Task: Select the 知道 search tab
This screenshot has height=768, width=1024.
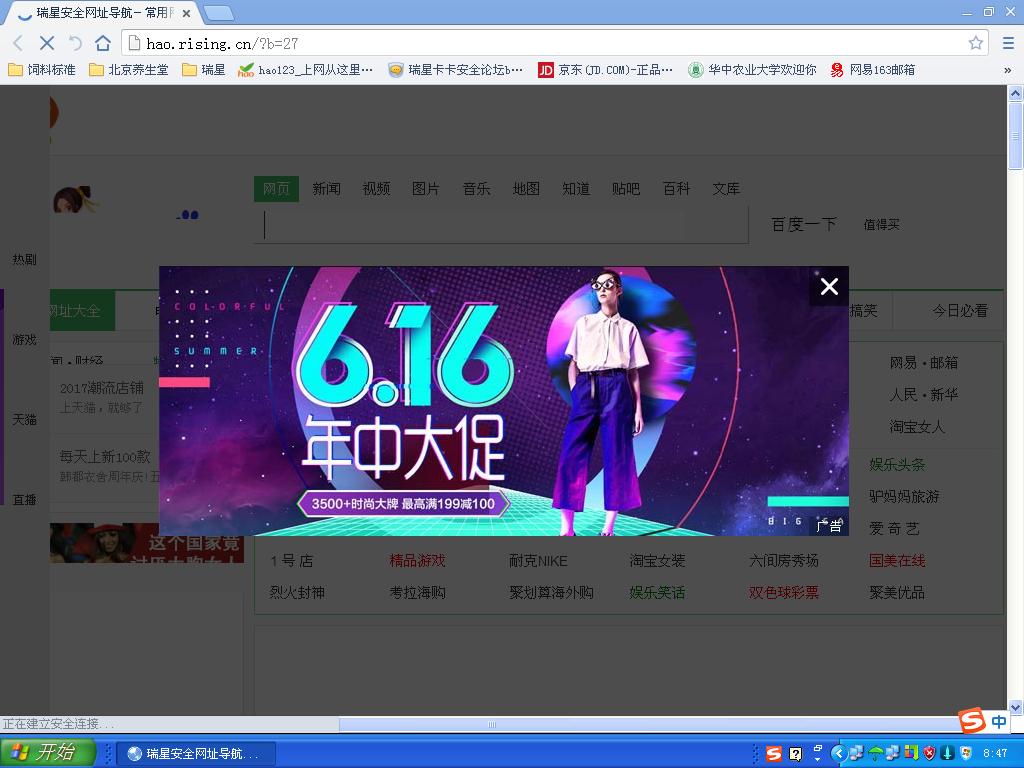Action: coord(576,189)
